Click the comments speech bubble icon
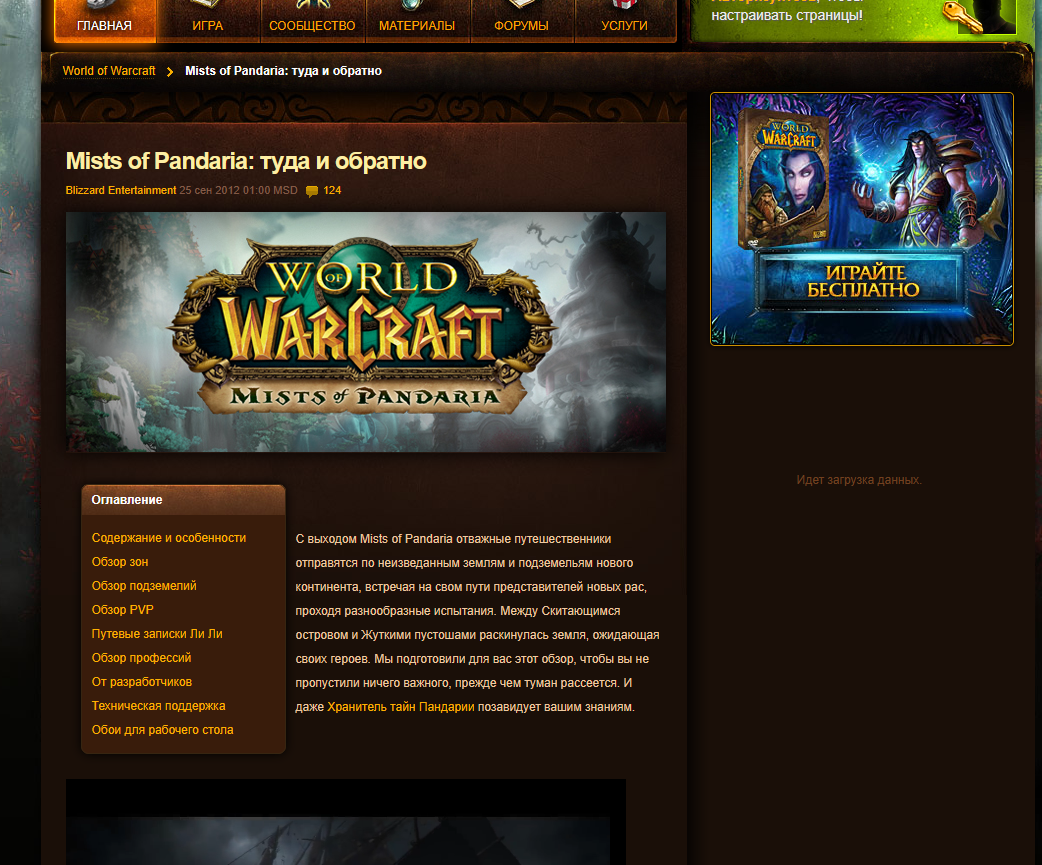 pyautogui.click(x=312, y=191)
